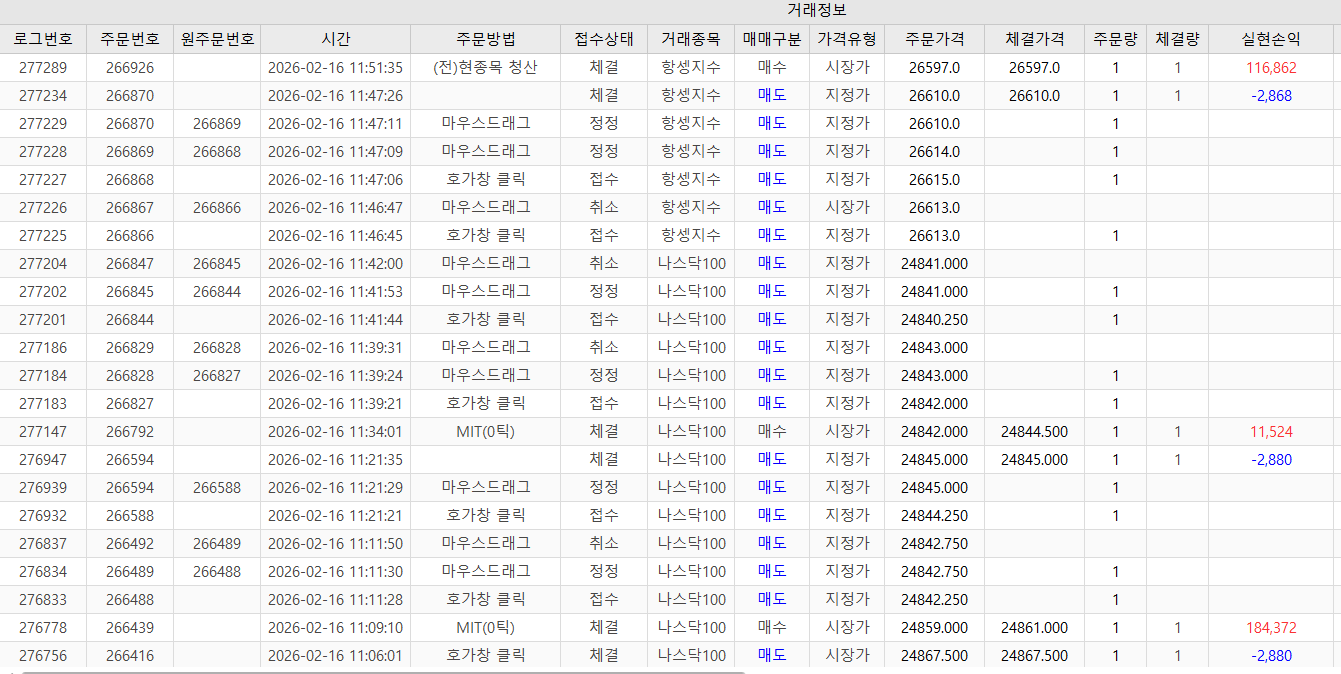Click order price 26615.0
The image size is (1341, 674).
(935, 180)
